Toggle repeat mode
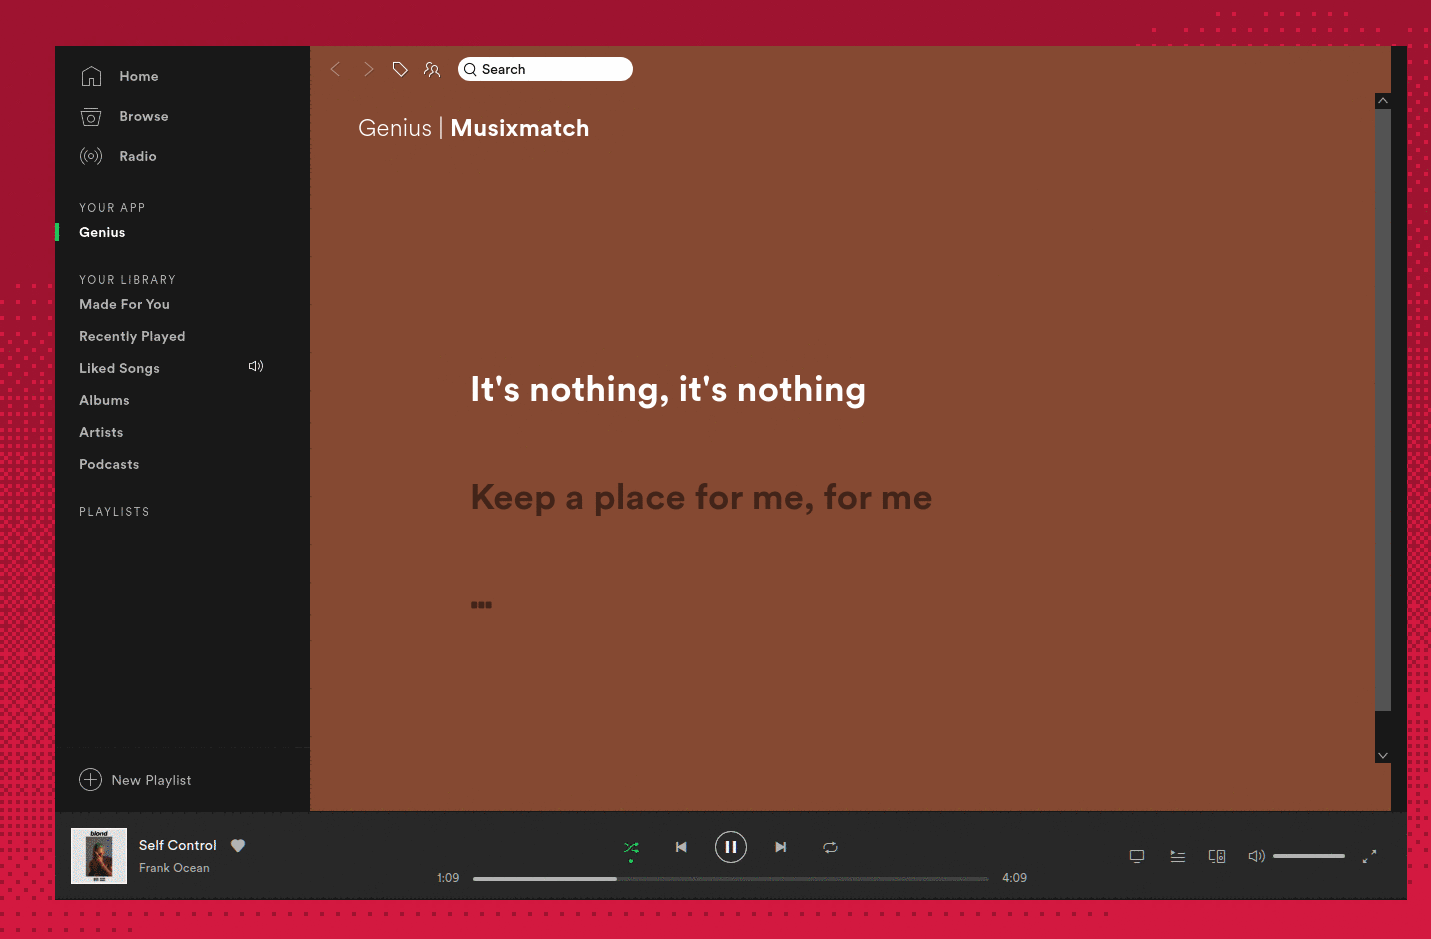This screenshot has height=939, width=1431. [830, 847]
